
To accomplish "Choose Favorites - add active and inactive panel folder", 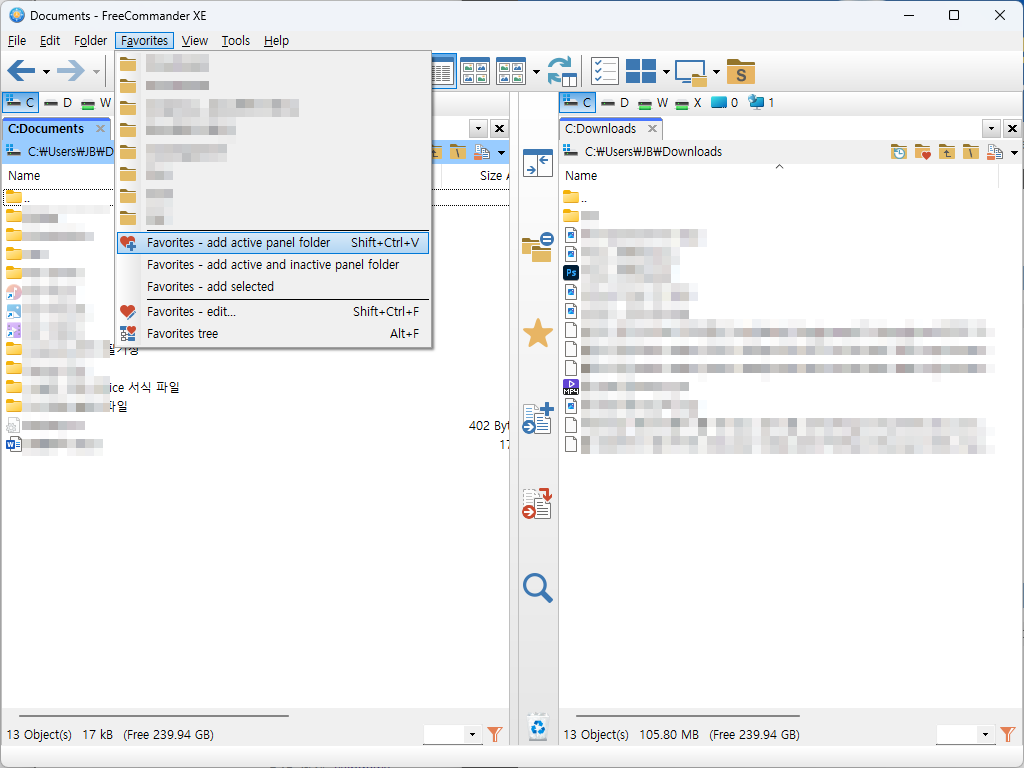I will pos(273,264).
